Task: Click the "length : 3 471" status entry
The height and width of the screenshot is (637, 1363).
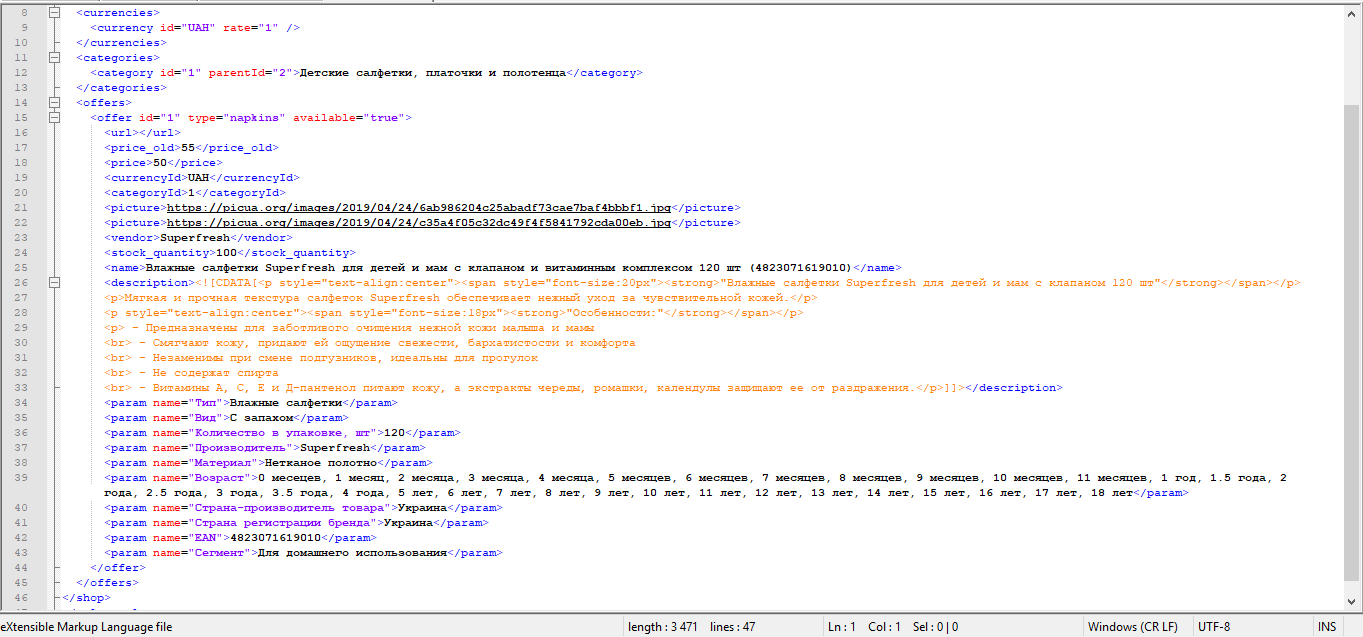Action: pyautogui.click(x=661, y=627)
